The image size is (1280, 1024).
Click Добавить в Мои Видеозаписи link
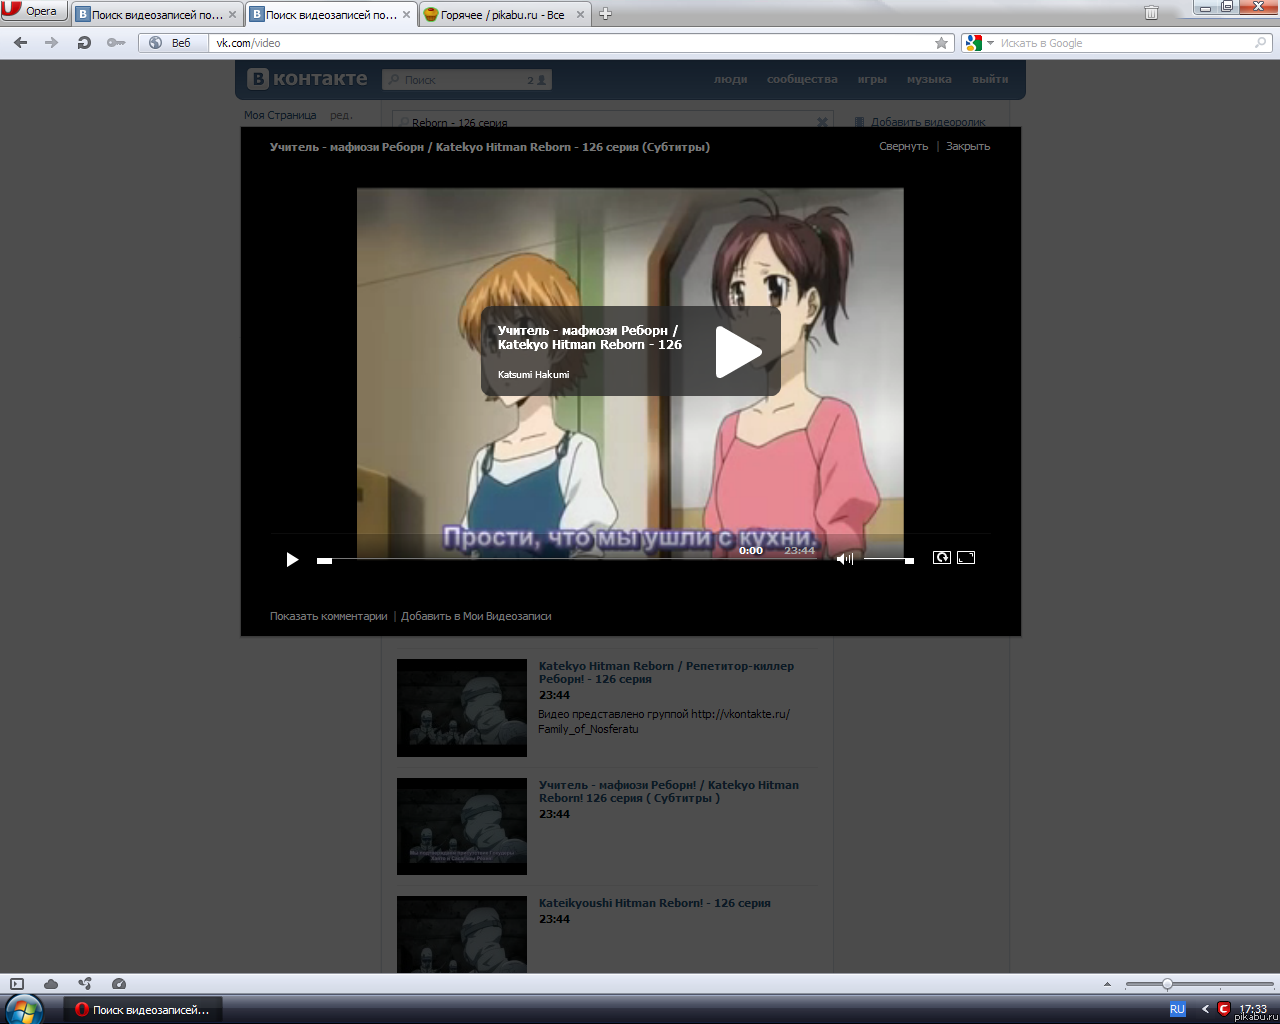[x=476, y=616]
